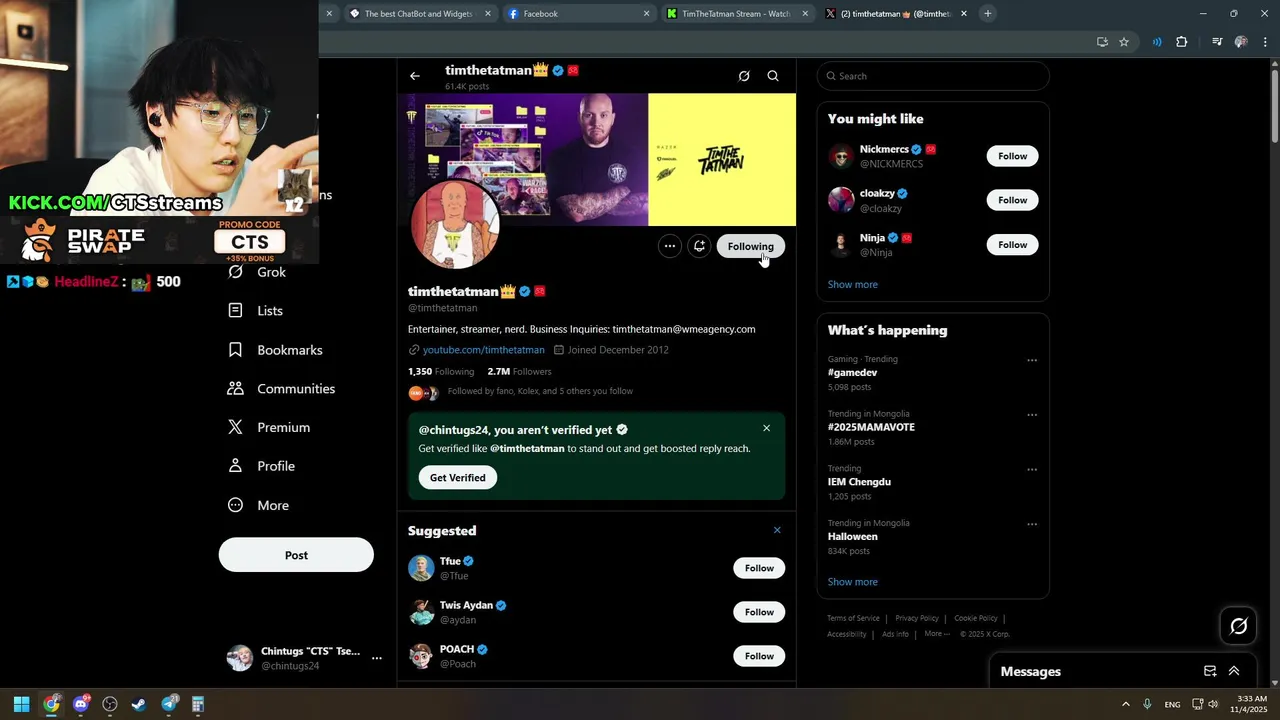The image size is (1280, 720).
Task: Open Communities in the left sidebar
Action: (282, 389)
